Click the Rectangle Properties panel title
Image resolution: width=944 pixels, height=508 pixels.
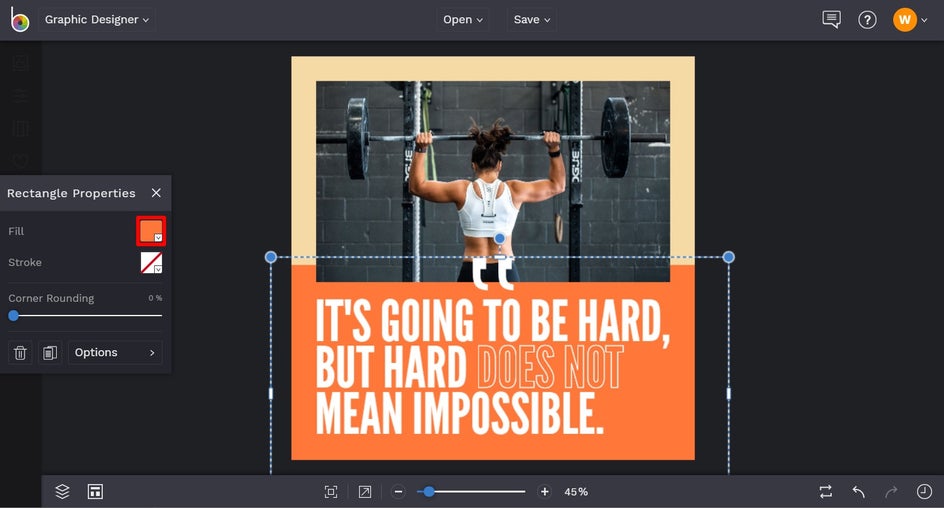tap(71, 193)
